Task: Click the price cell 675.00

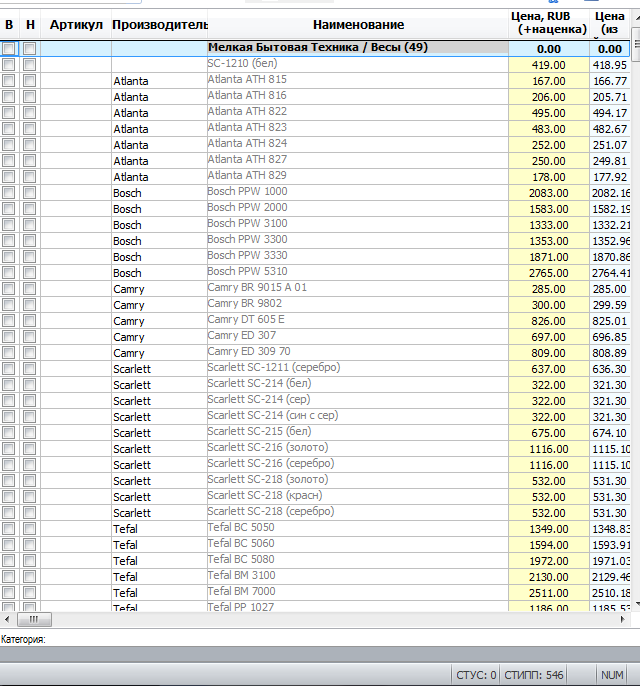Action: [x=549, y=433]
